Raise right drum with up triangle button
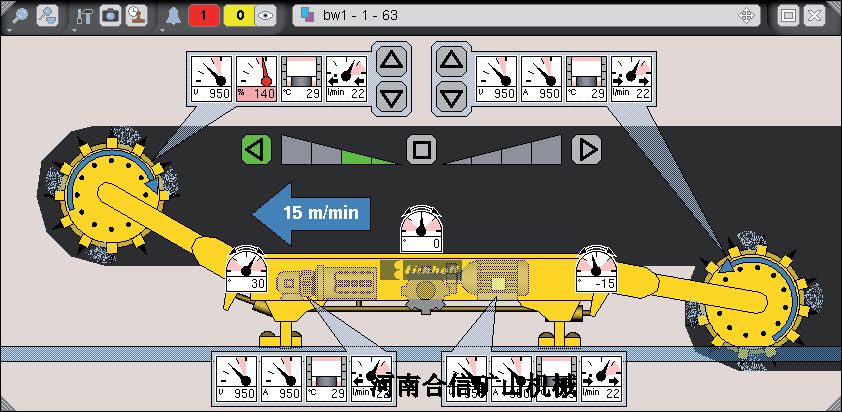 (x=451, y=61)
